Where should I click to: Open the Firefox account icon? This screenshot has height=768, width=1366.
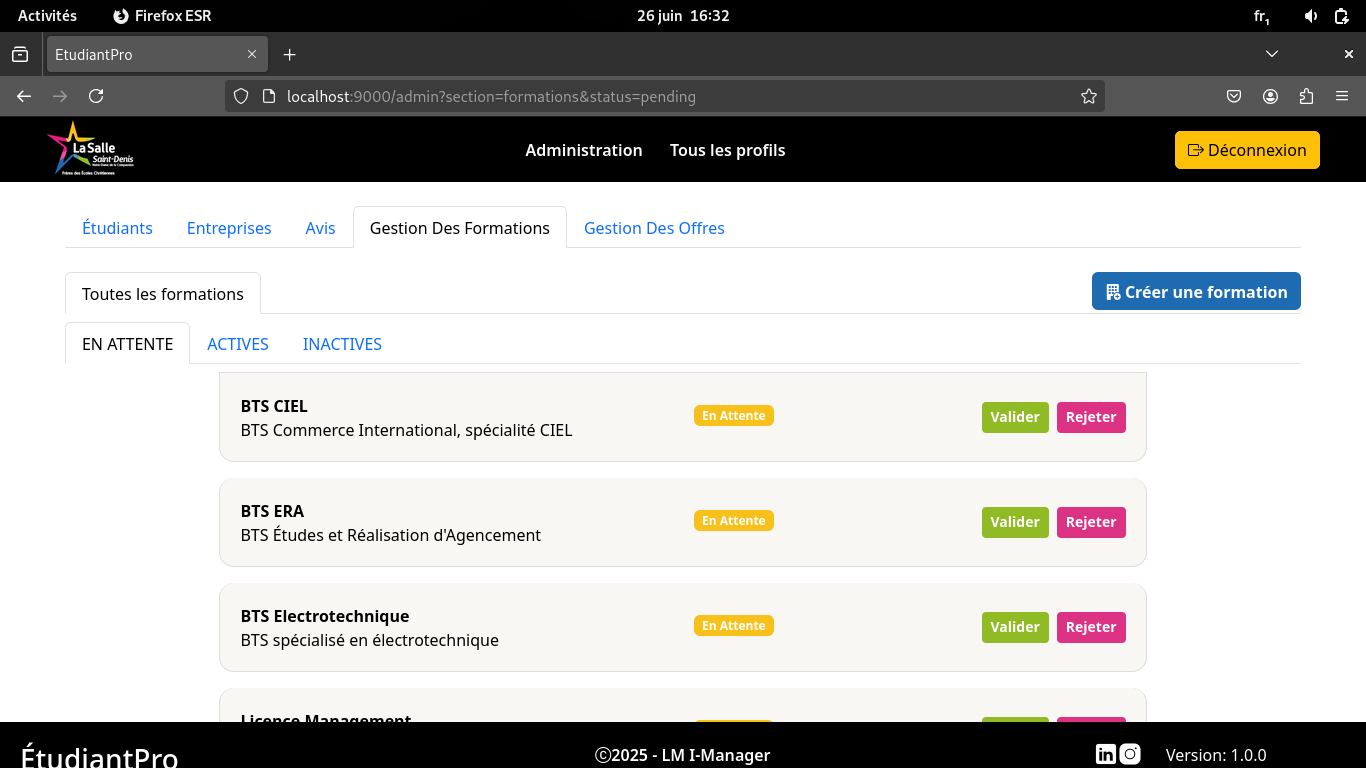click(1270, 97)
